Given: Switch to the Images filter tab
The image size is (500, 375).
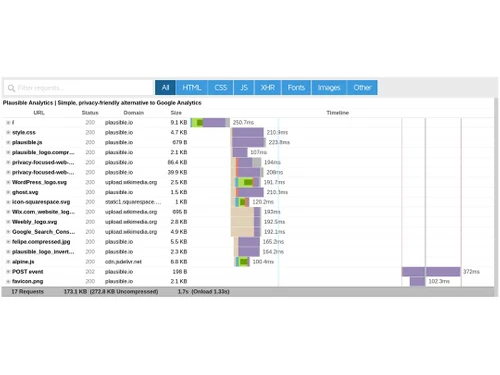Looking at the screenshot, I should click(329, 88).
